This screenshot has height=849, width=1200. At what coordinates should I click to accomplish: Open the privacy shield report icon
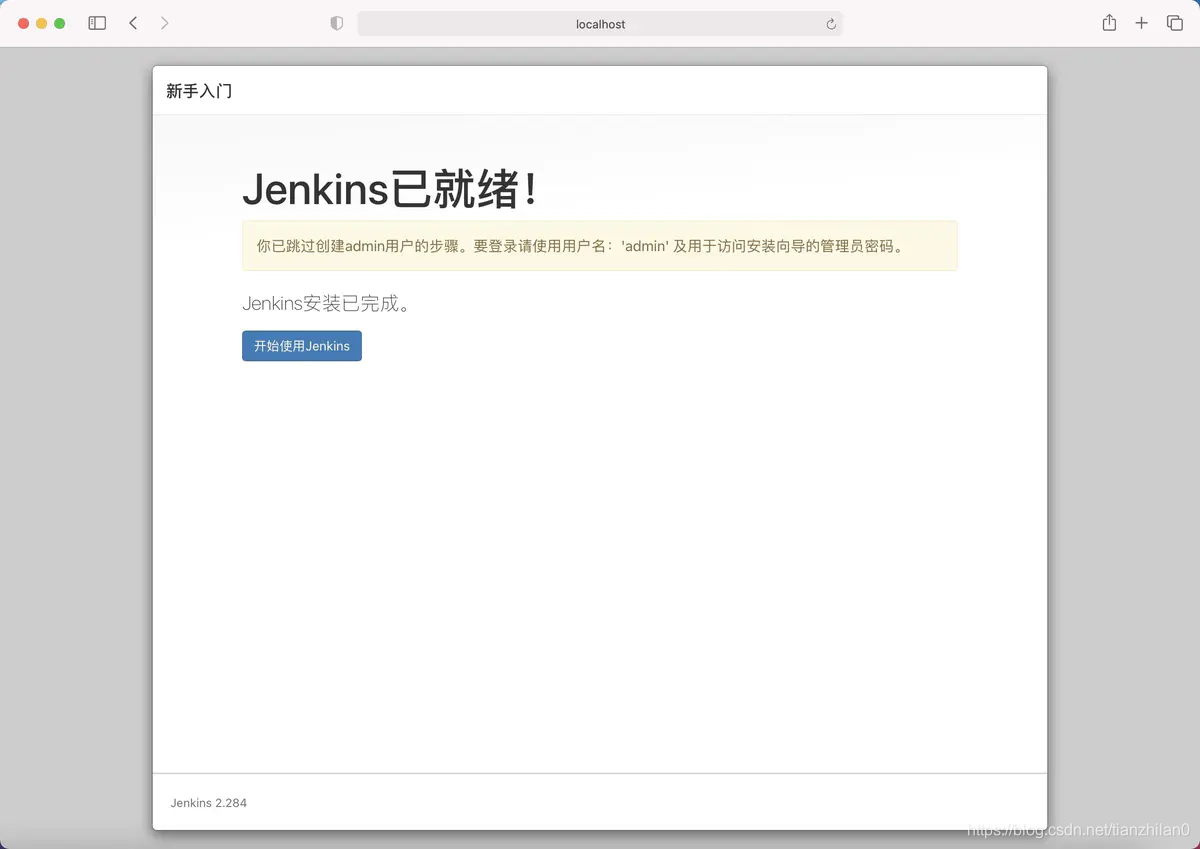(337, 23)
